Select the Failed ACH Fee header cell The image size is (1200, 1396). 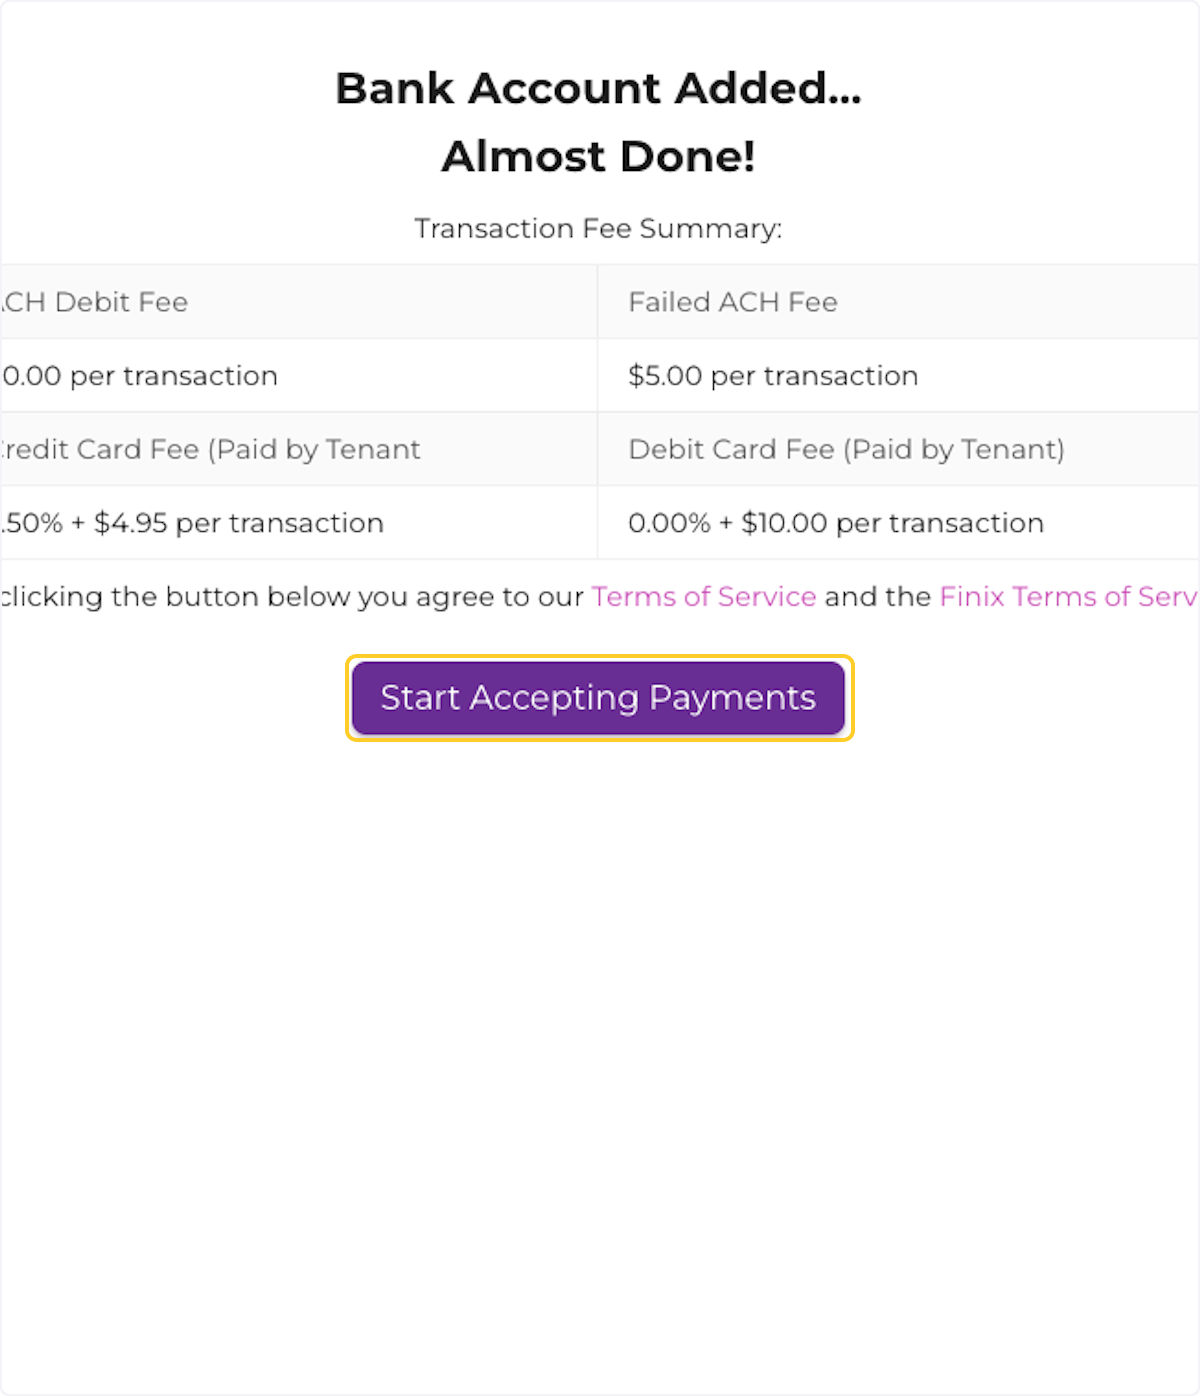732,302
